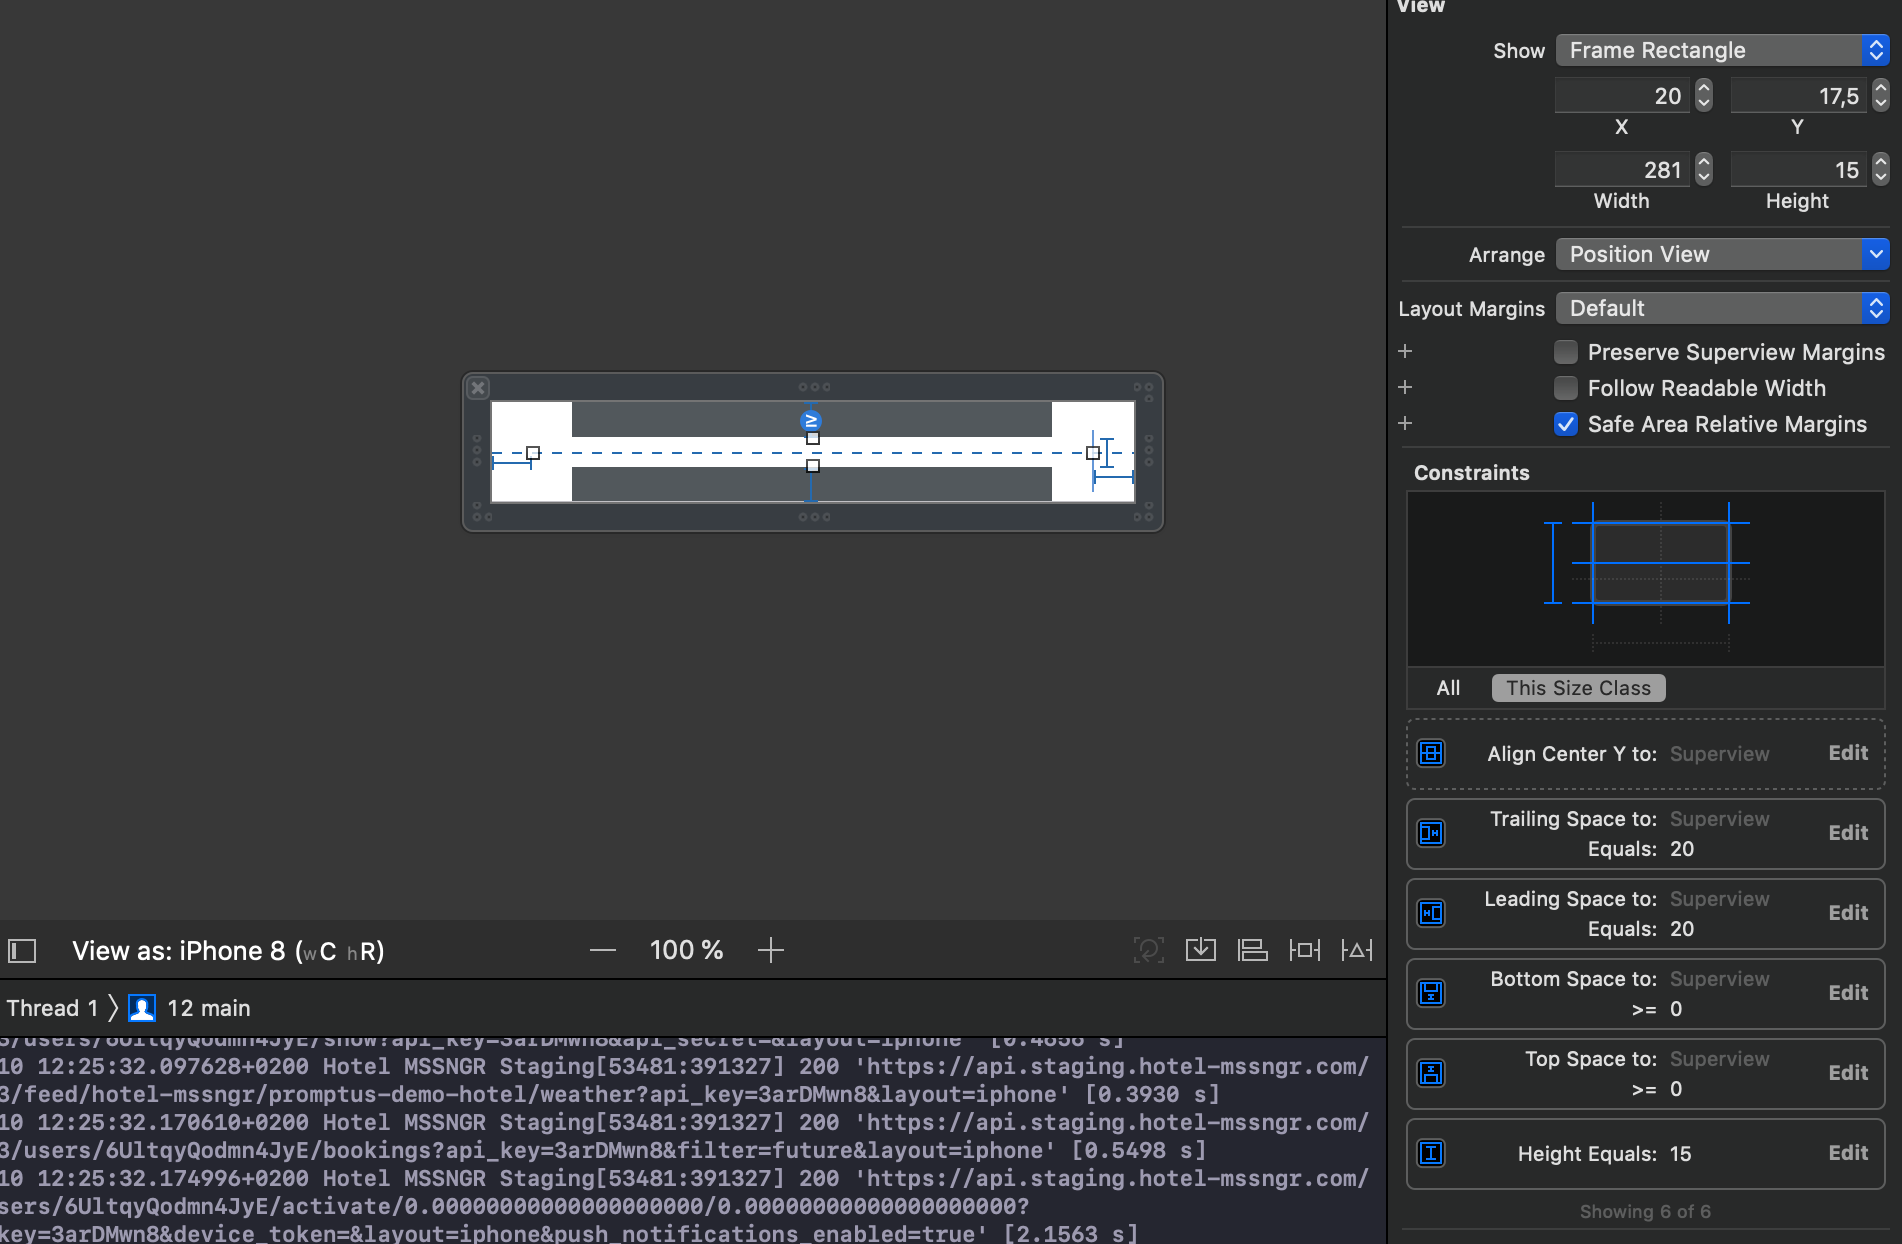Viewport: 1902px width, 1244px height.
Task: Add variation for Safe Area Relative Margins
Action: [x=1405, y=423]
